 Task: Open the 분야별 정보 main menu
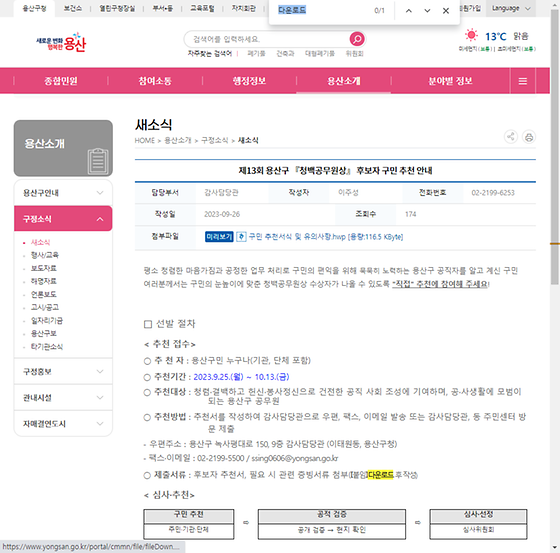click(450, 81)
